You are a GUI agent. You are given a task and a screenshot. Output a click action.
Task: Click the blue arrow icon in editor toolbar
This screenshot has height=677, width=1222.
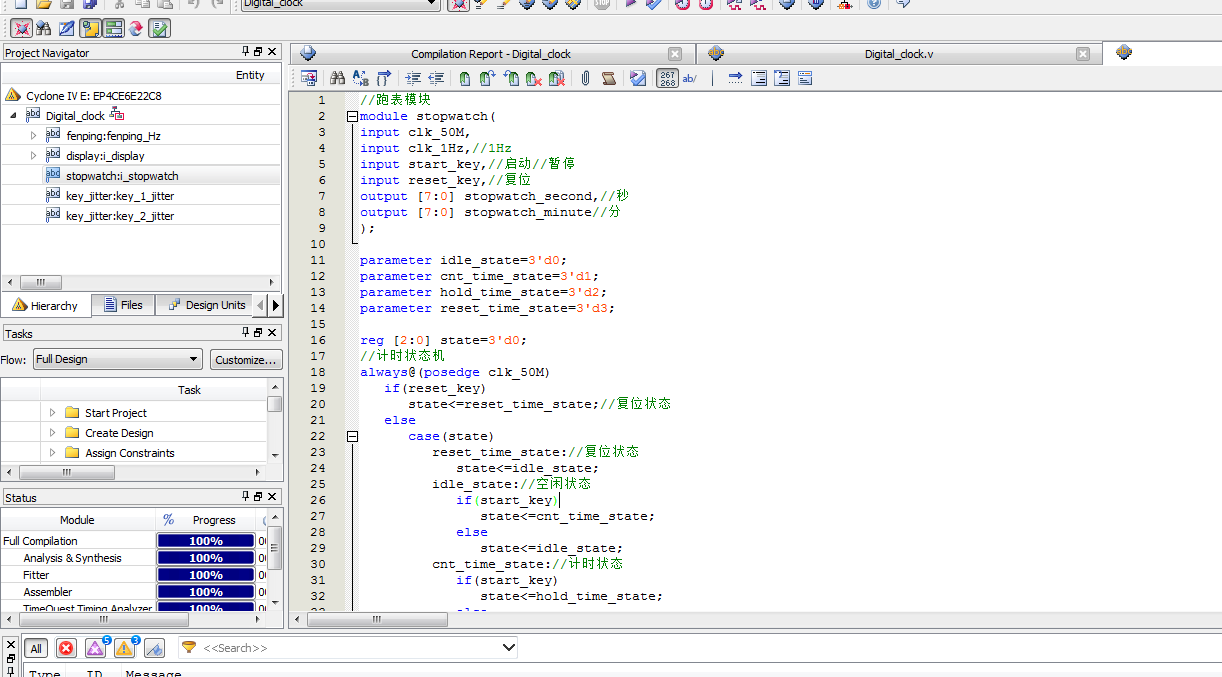(x=735, y=78)
